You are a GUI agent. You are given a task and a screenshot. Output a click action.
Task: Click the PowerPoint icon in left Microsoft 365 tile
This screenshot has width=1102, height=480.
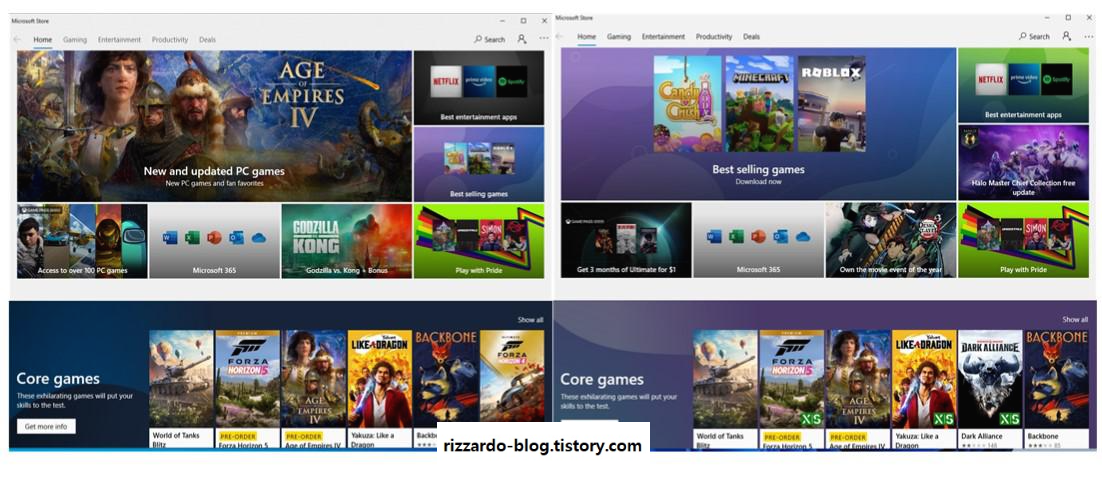[214, 238]
